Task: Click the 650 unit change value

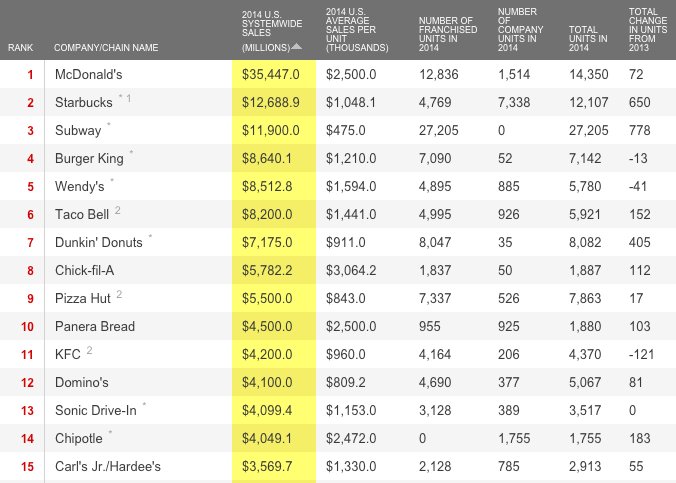Action: (639, 102)
